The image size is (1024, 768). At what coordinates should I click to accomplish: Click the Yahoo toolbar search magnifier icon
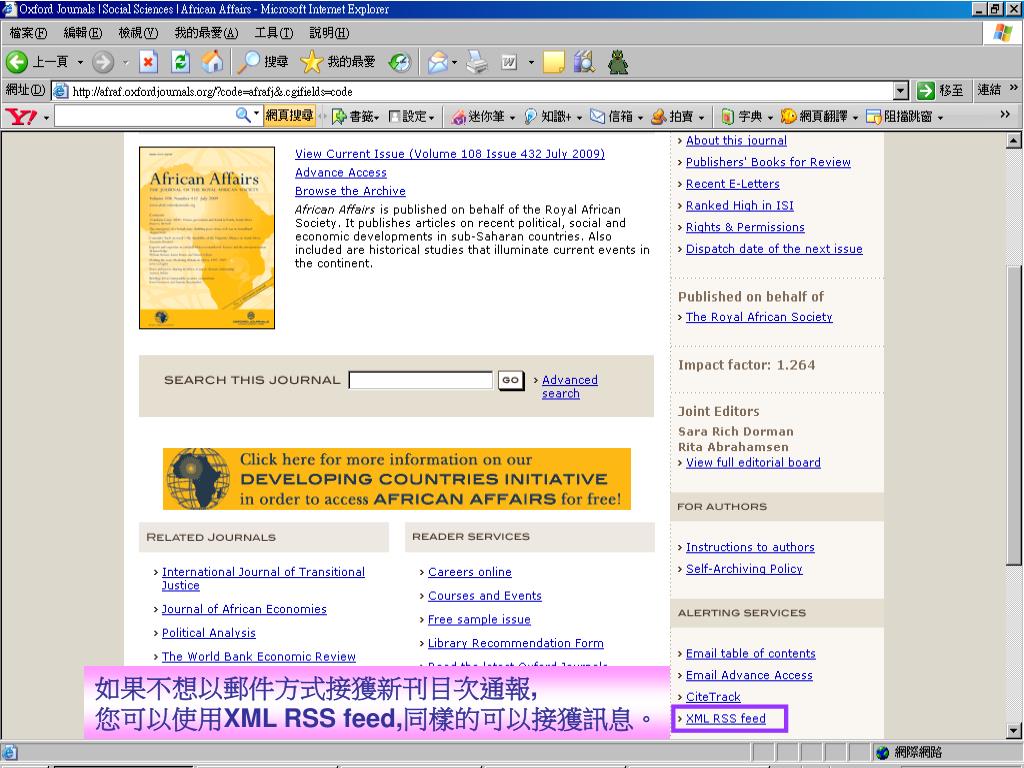point(243,116)
